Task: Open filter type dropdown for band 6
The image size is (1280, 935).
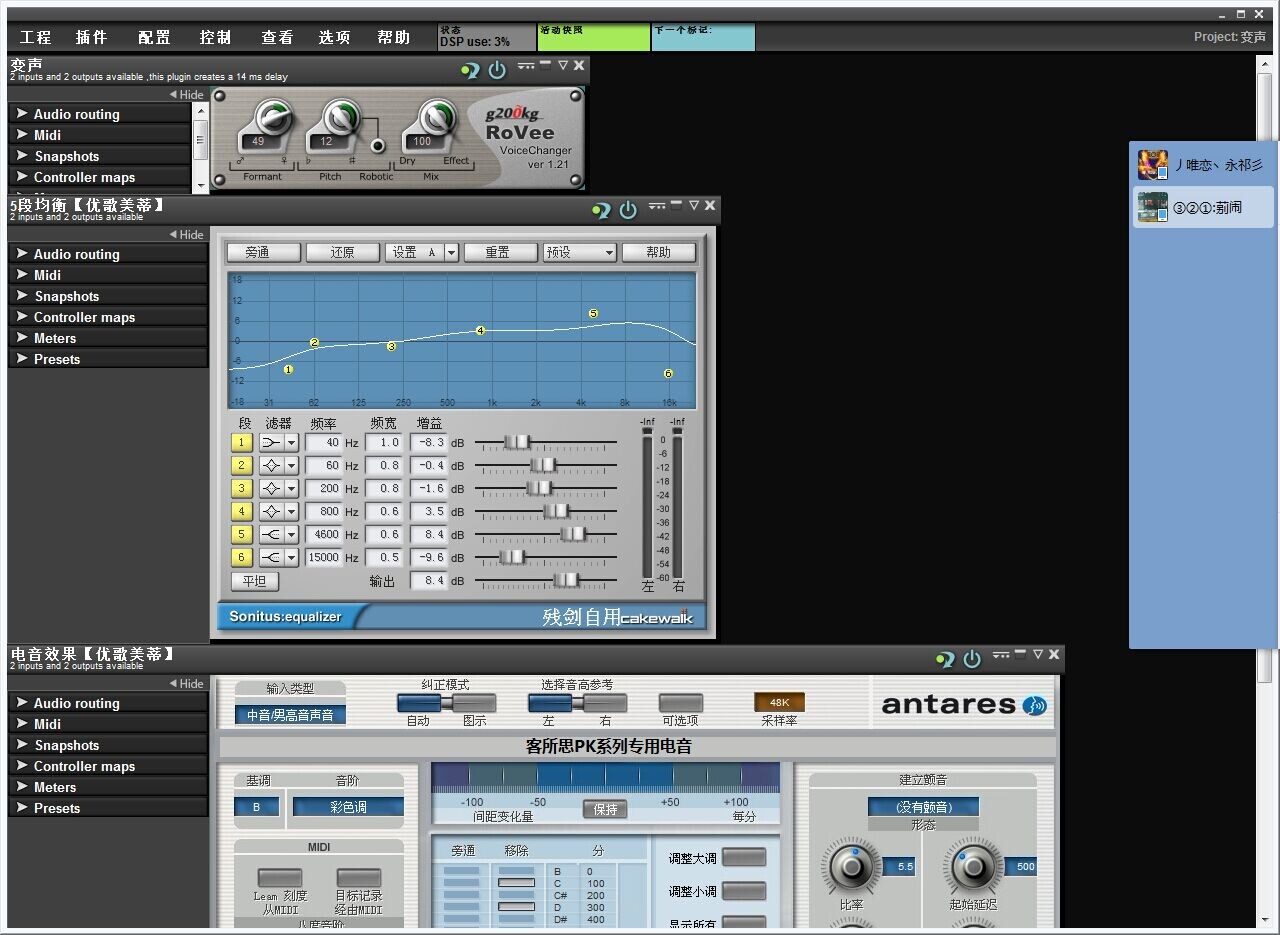Action: (292, 557)
